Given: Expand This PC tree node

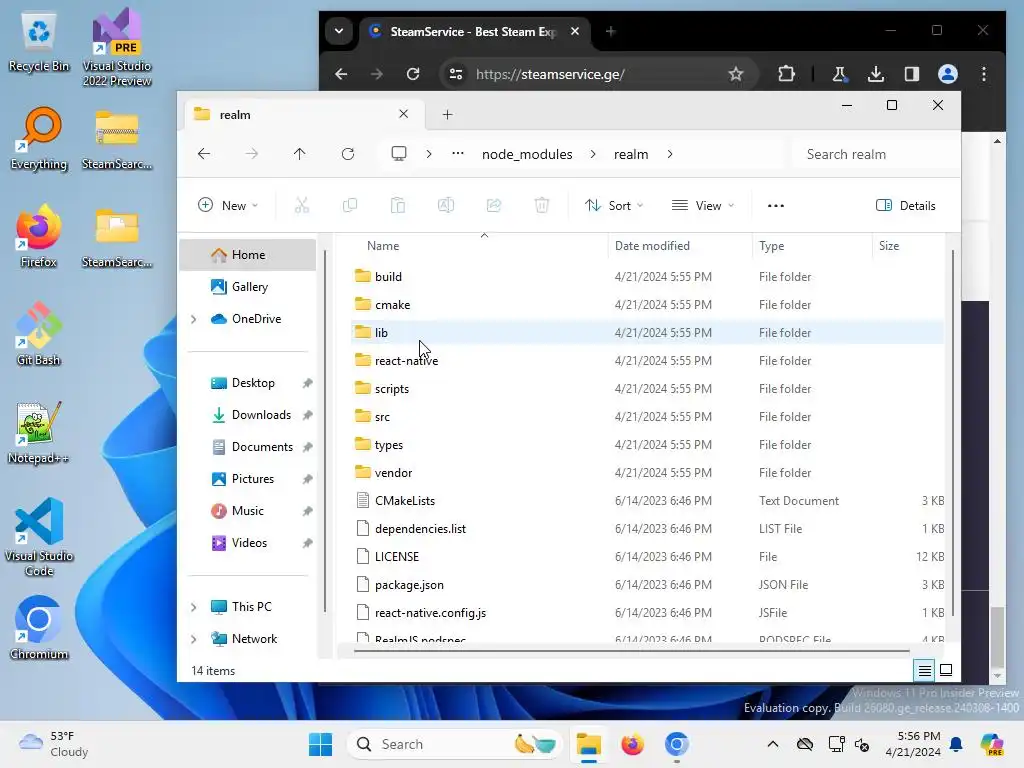Looking at the screenshot, I should tap(193, 607).
